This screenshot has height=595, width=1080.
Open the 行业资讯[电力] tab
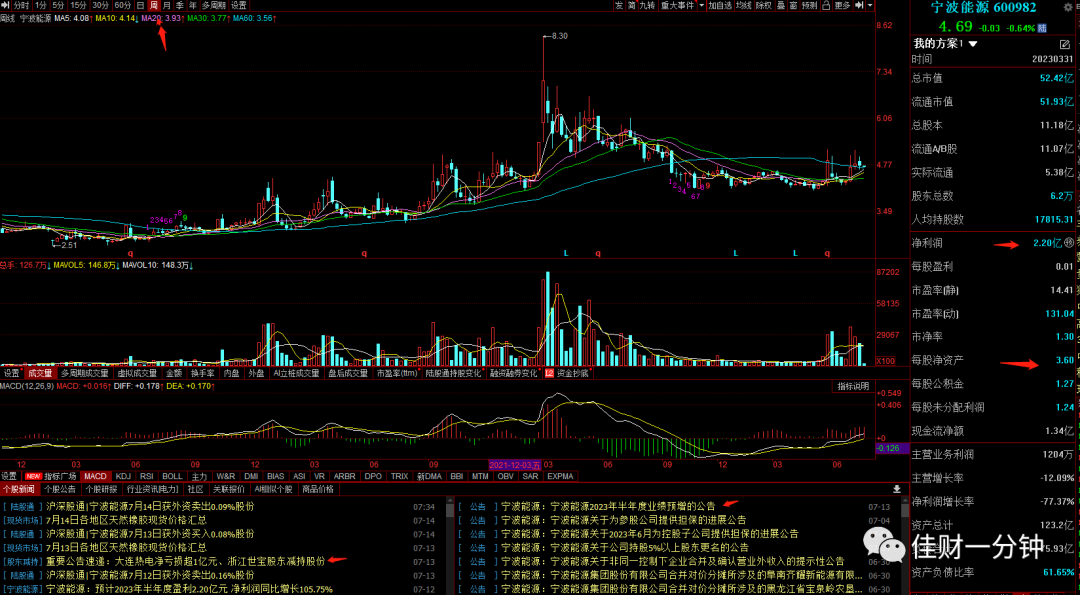pyautogui.click(x=153, y=489)
